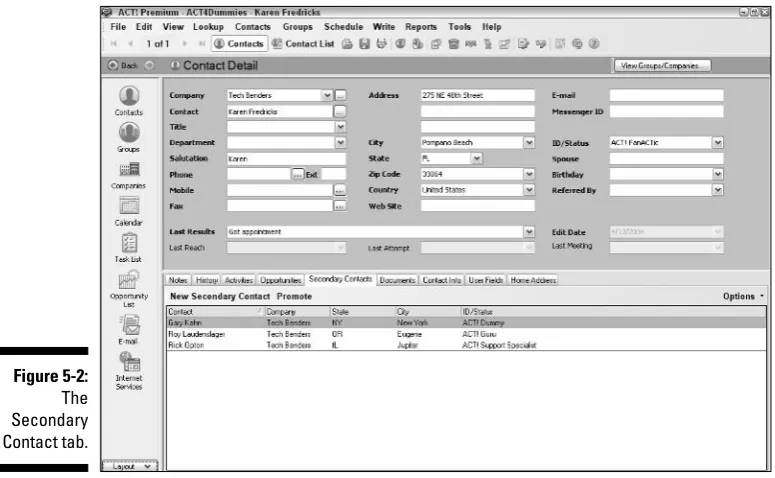
Task: Go to the first record in the toolbar
Action: pos(114,44)
